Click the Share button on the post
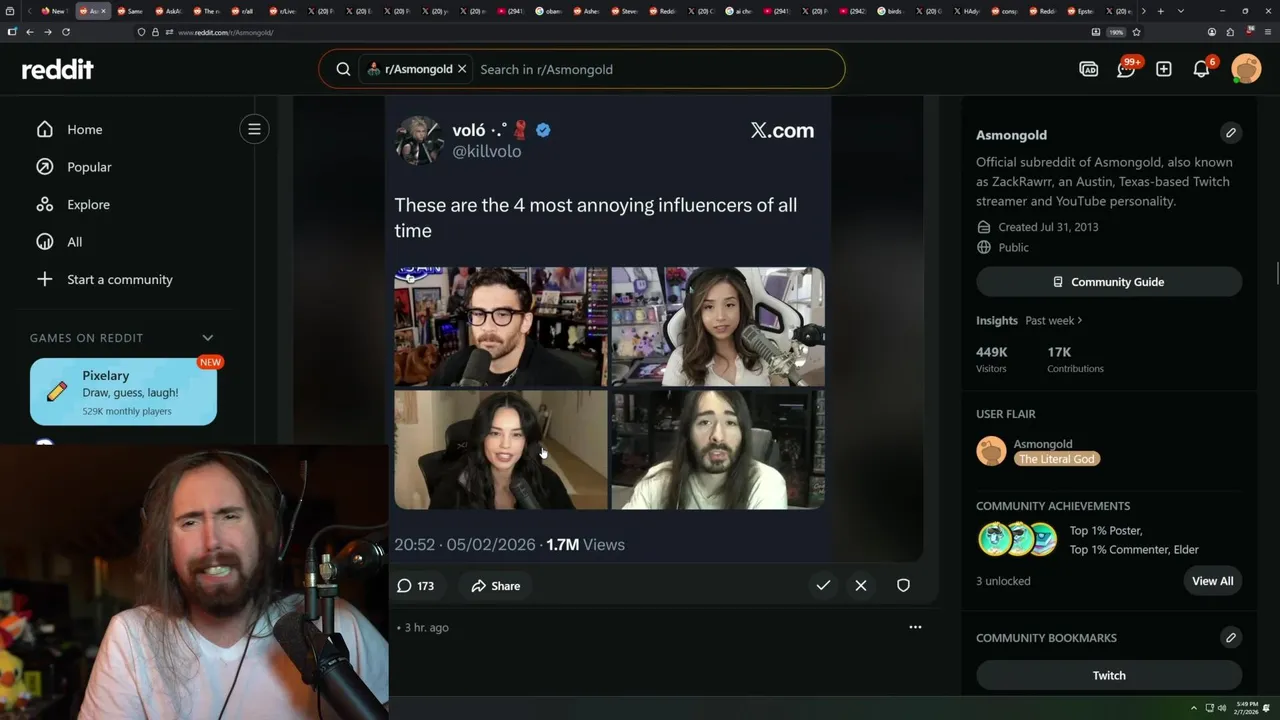 tap(496, 586)
